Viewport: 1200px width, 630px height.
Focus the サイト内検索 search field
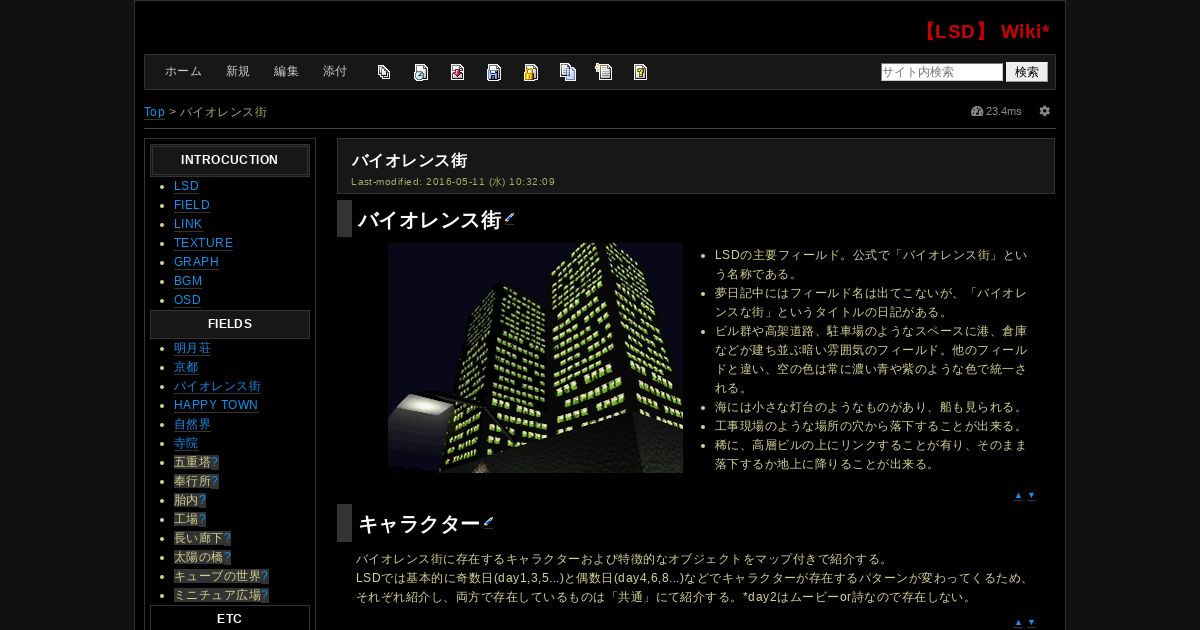[x=942, y=72]
